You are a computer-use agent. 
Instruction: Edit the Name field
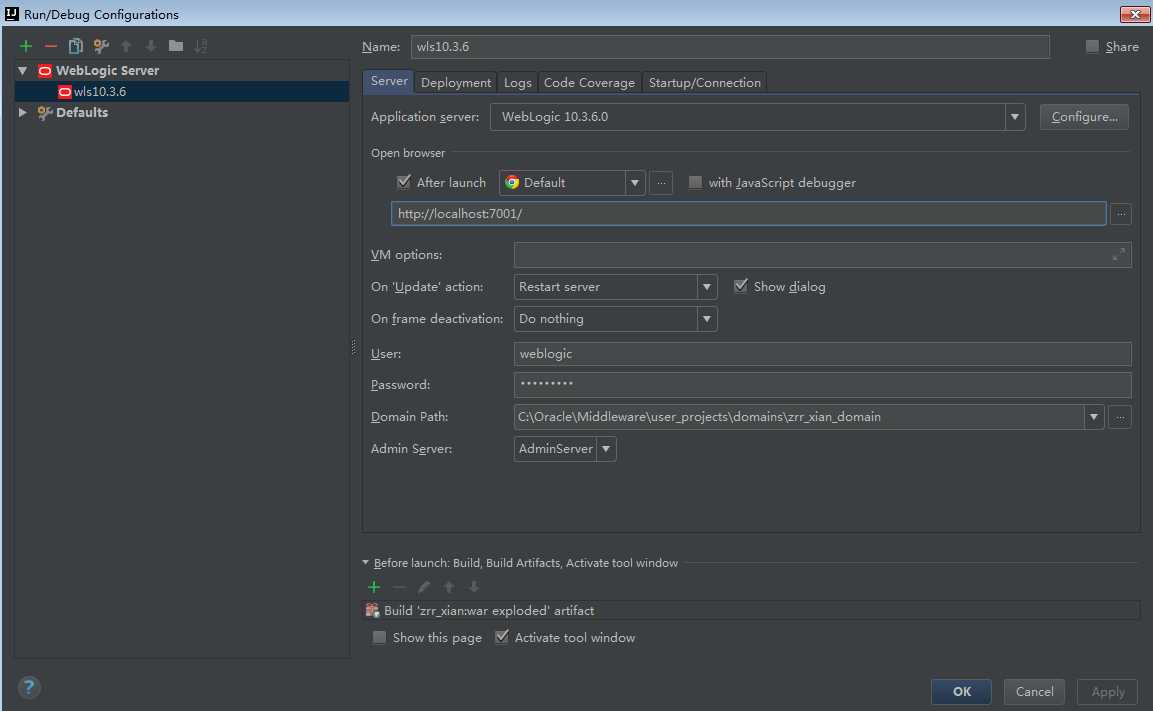point(730,47)
